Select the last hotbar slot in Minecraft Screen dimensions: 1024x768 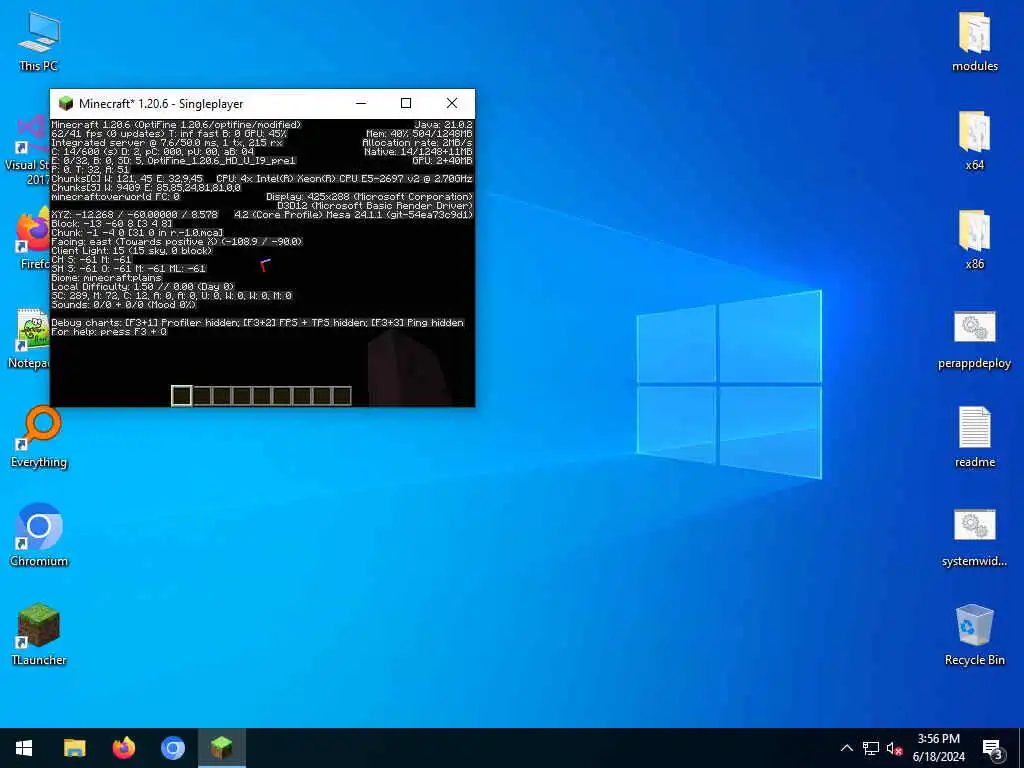(x=342, y=395)
